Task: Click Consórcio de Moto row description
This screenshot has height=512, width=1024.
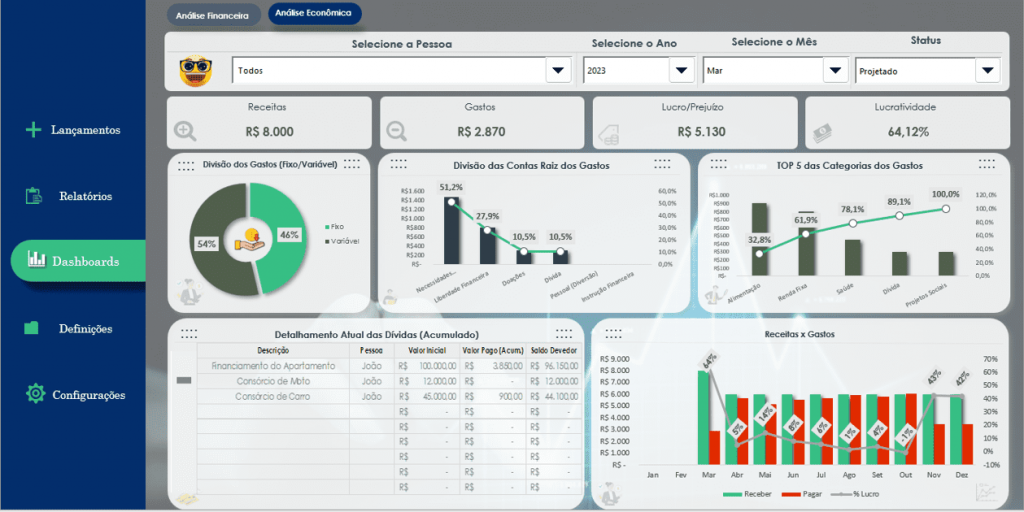Action: click(x=274, y=381)
